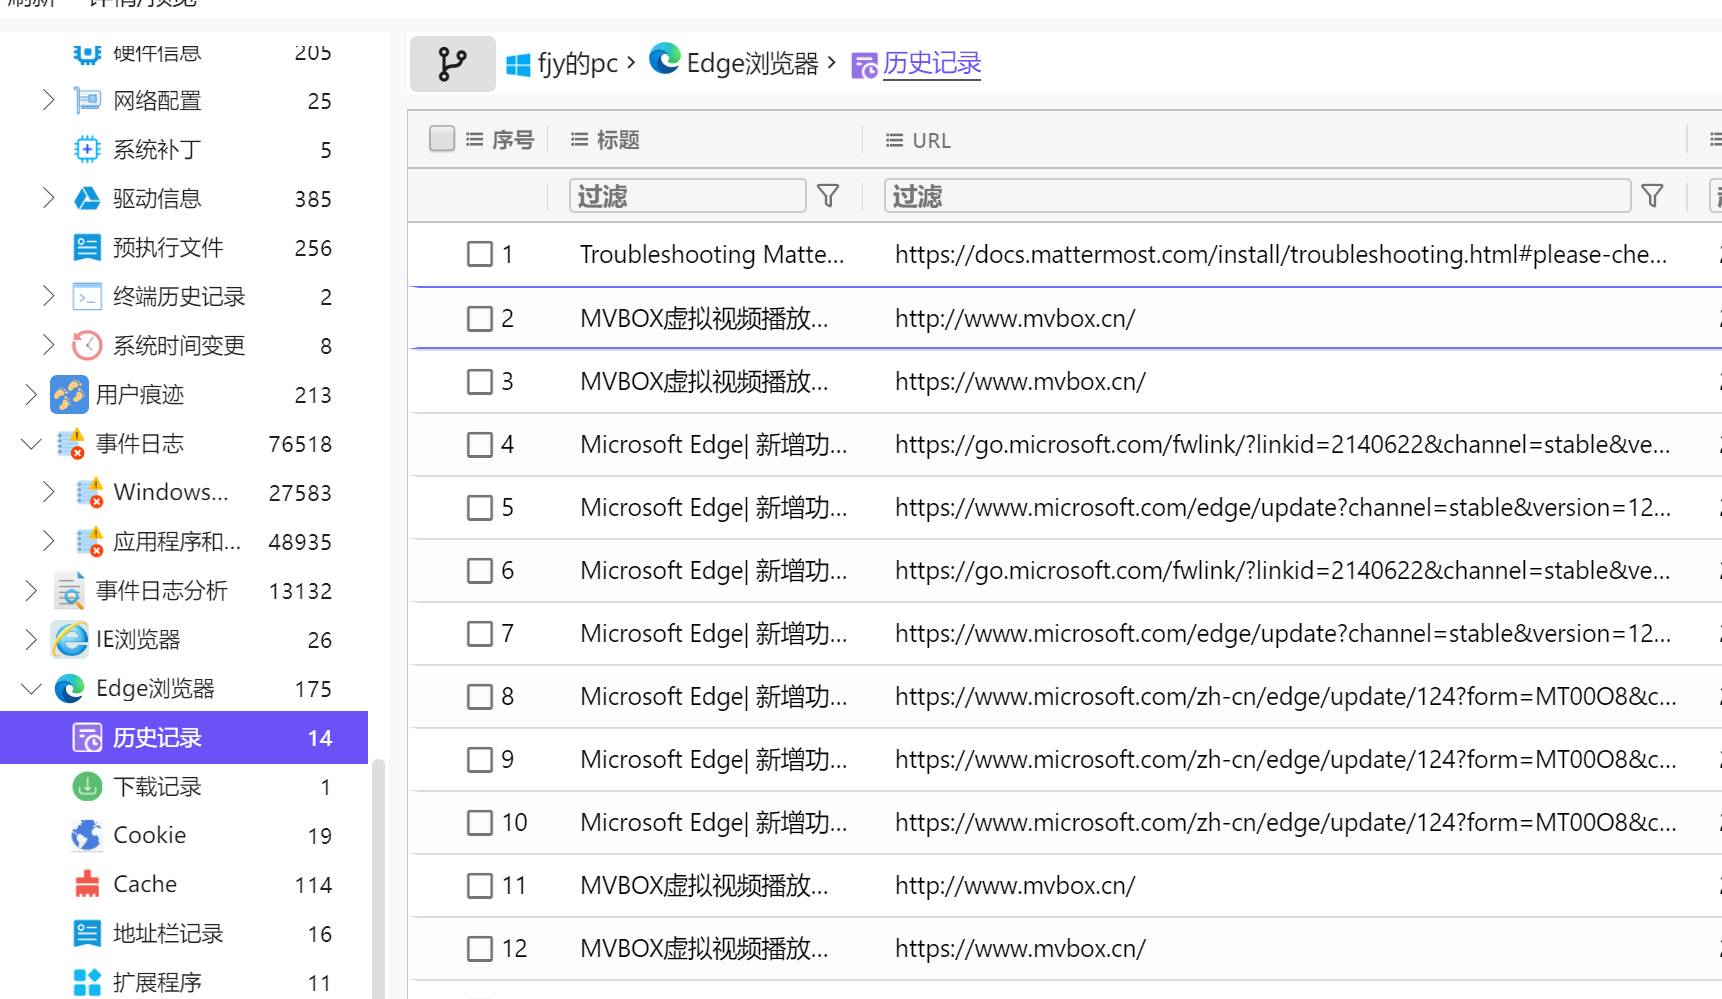Screen dimensions: 1722x999
Task: Click the 标题 filter input field
Action: pyautogui.click(x=688, y=196)
